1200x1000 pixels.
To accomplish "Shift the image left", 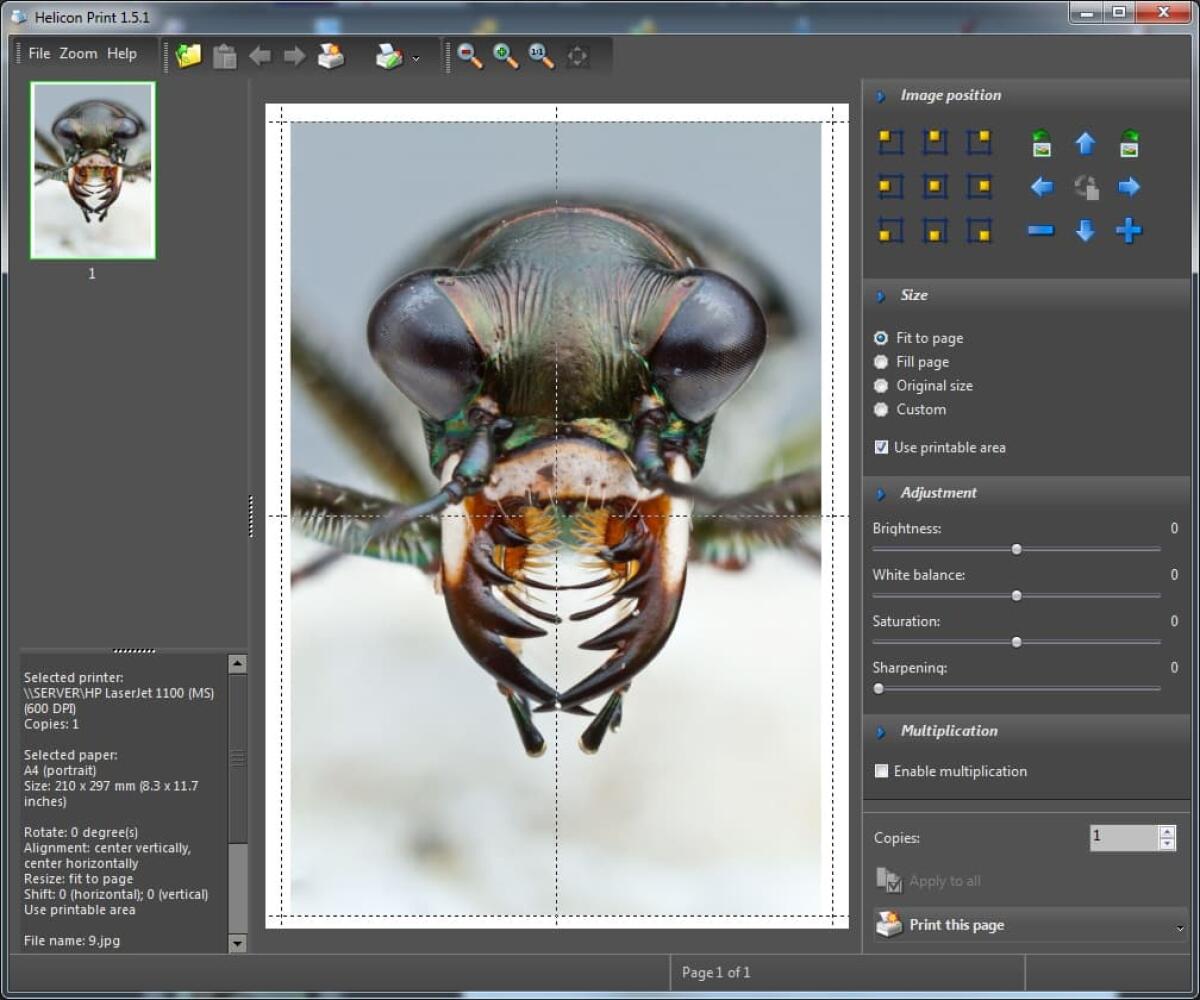I will (x=1040, y=187).
